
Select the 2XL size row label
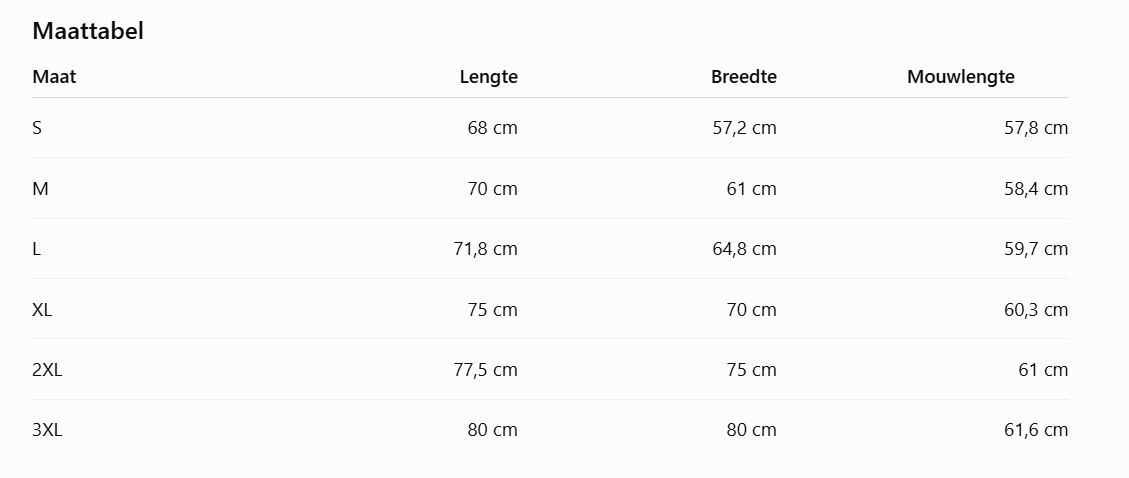[x=48, y=370]
